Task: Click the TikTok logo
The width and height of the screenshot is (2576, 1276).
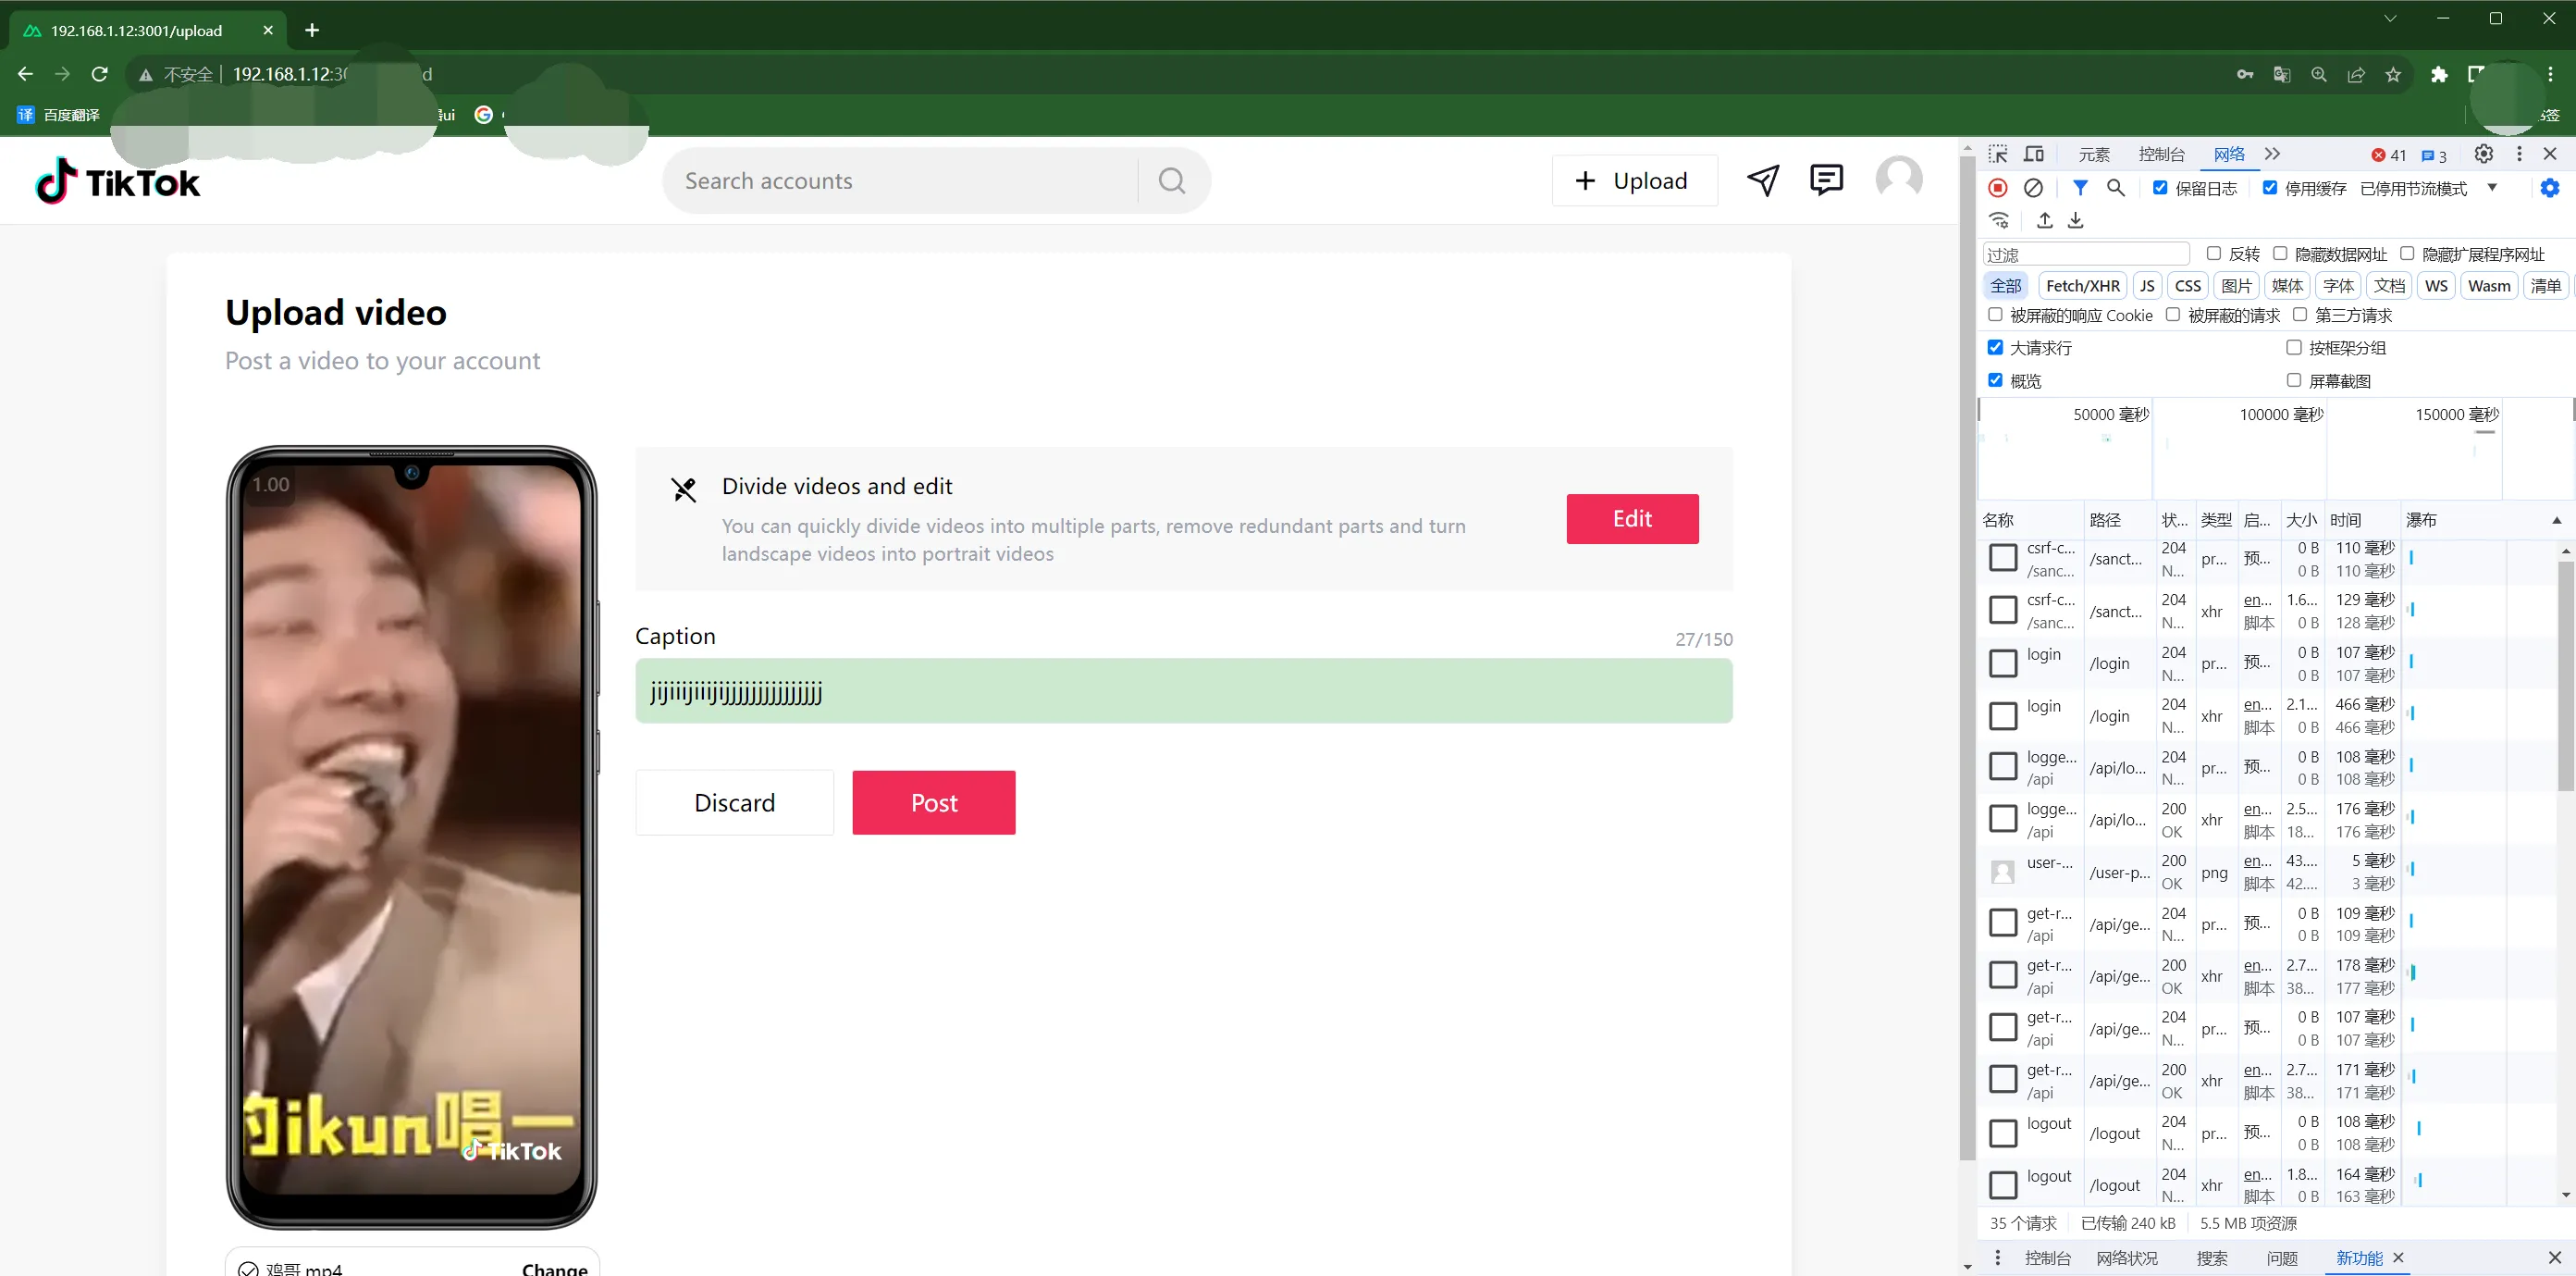Action: point(118,181)
